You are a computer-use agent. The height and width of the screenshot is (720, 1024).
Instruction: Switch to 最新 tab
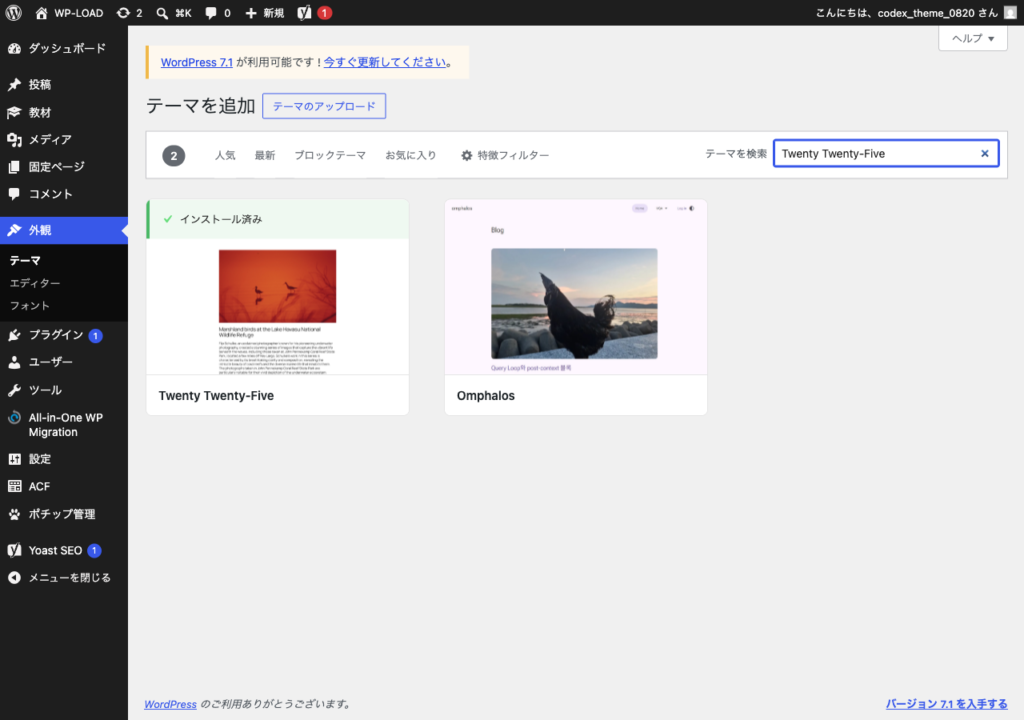click(264, 155)
